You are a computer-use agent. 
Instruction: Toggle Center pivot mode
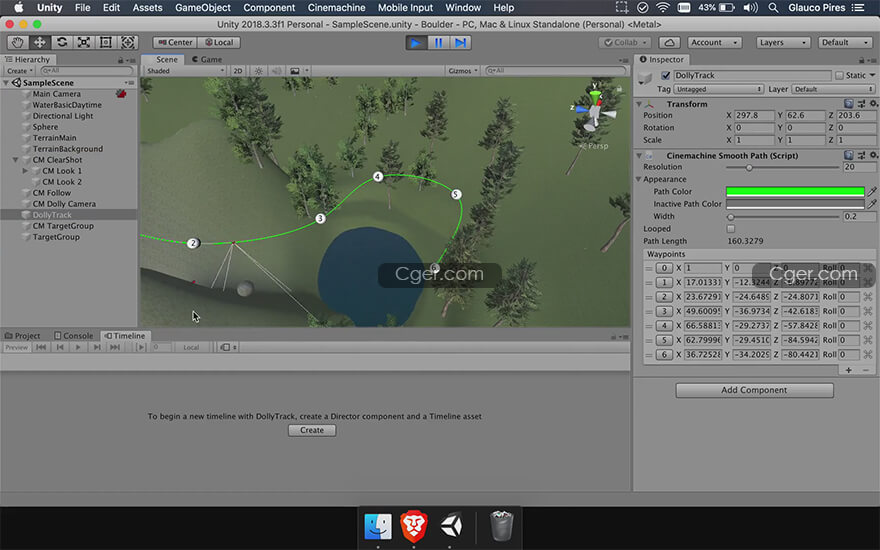click(175, 43)
